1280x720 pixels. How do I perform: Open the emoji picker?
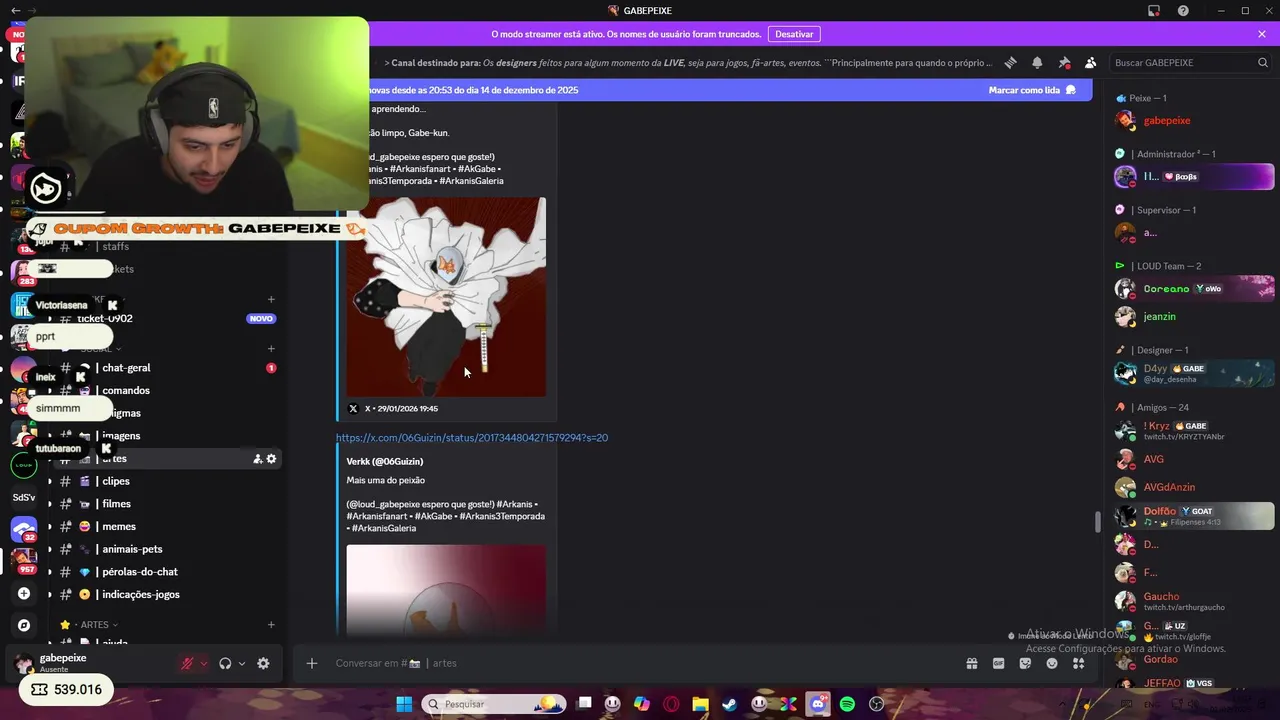[x=1052, y=663]
